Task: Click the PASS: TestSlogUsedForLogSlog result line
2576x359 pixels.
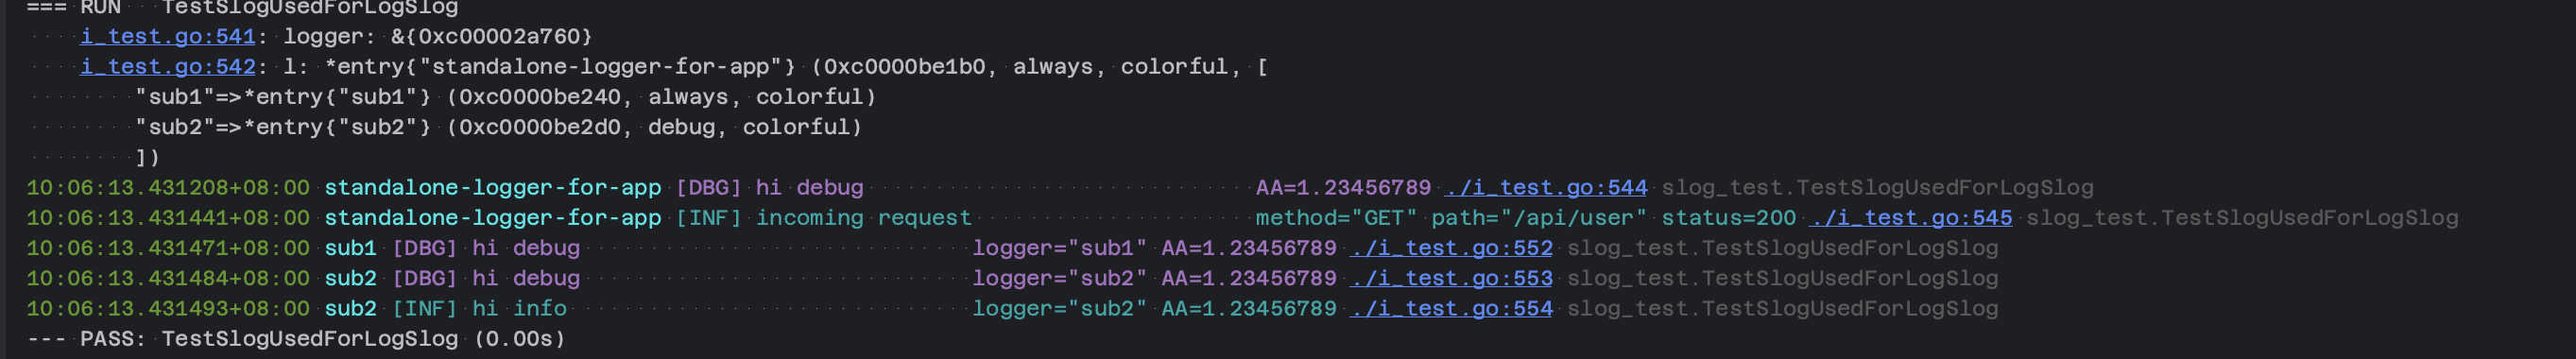Action: pyautogui.click(x=296, y=339)
